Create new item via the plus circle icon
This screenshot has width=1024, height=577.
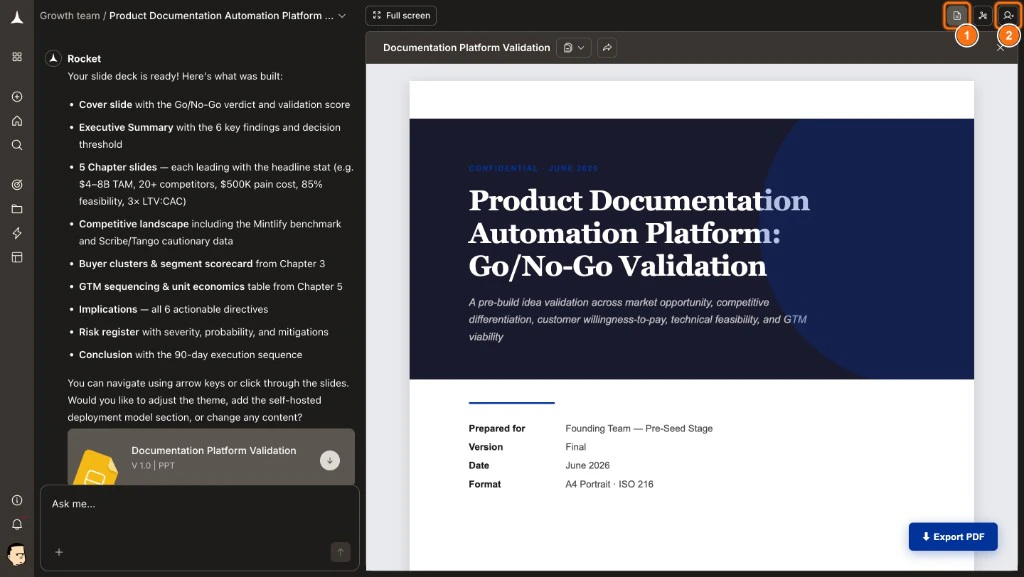pos(16,96)
